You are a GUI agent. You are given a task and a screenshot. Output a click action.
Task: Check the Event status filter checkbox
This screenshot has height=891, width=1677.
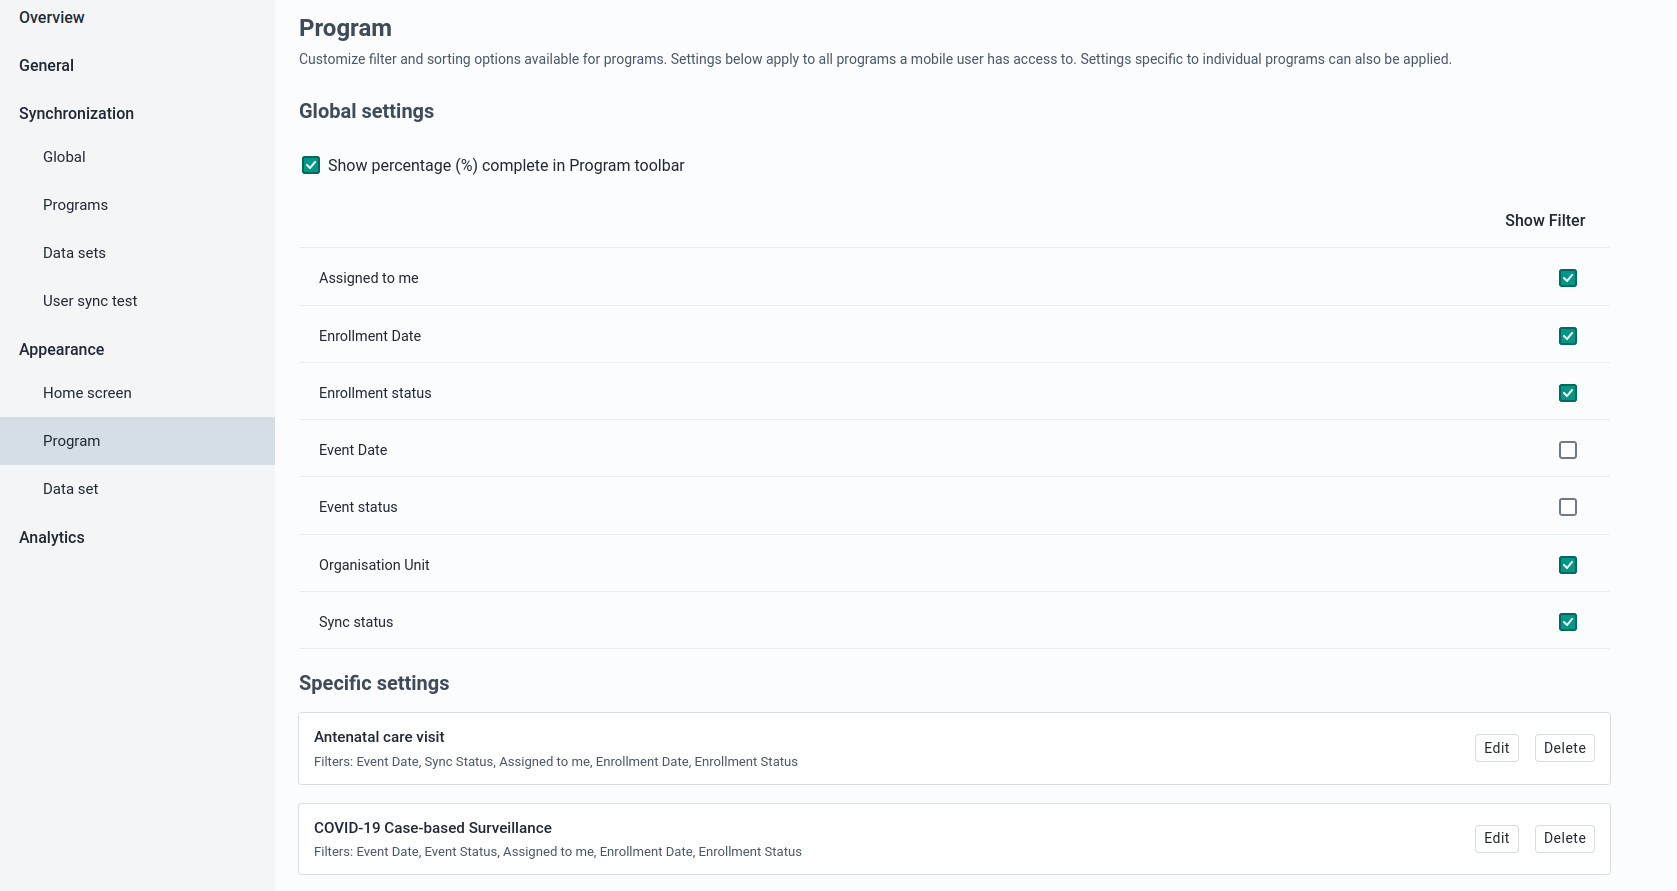(x=1567, y=507)
